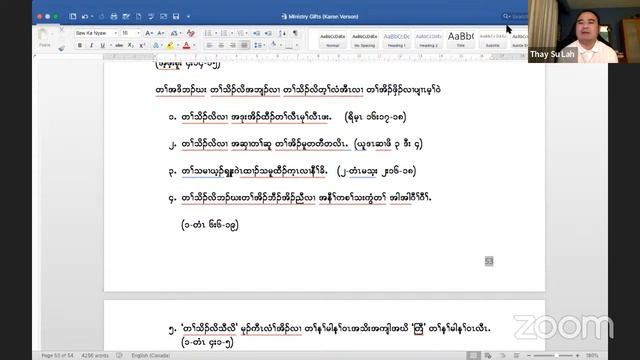This screenshot has width=640, height=360.
Task: Click English (Canada) language indicator
Action: (x=150, y=356)
